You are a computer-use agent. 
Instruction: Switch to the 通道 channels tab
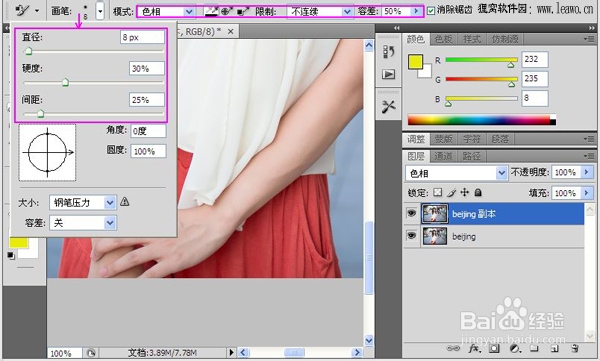(443, 156)
